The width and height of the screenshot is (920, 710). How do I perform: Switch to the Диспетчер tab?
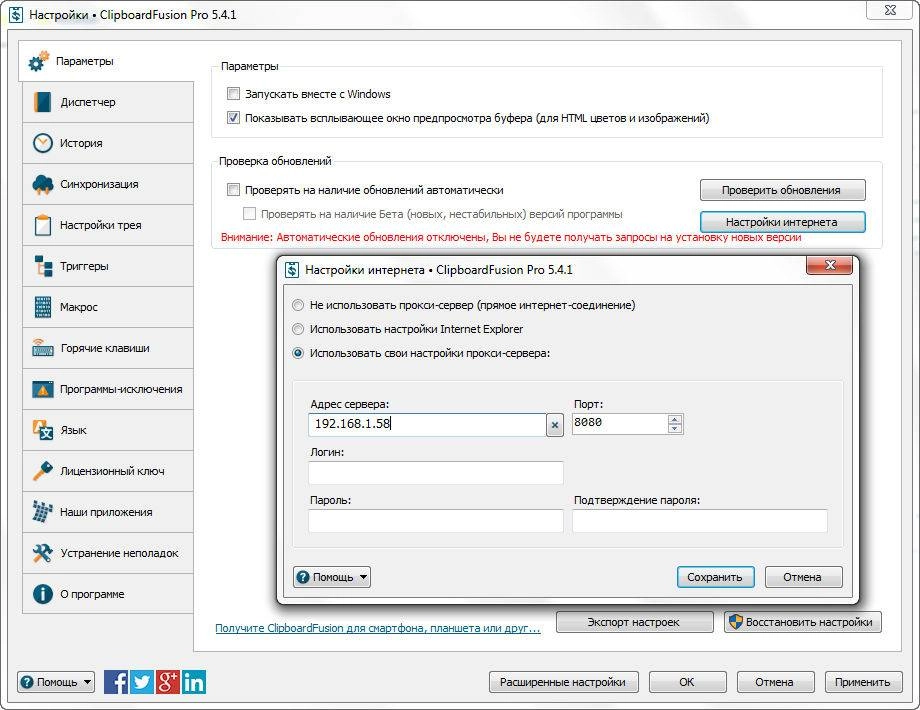pos(108,102)
